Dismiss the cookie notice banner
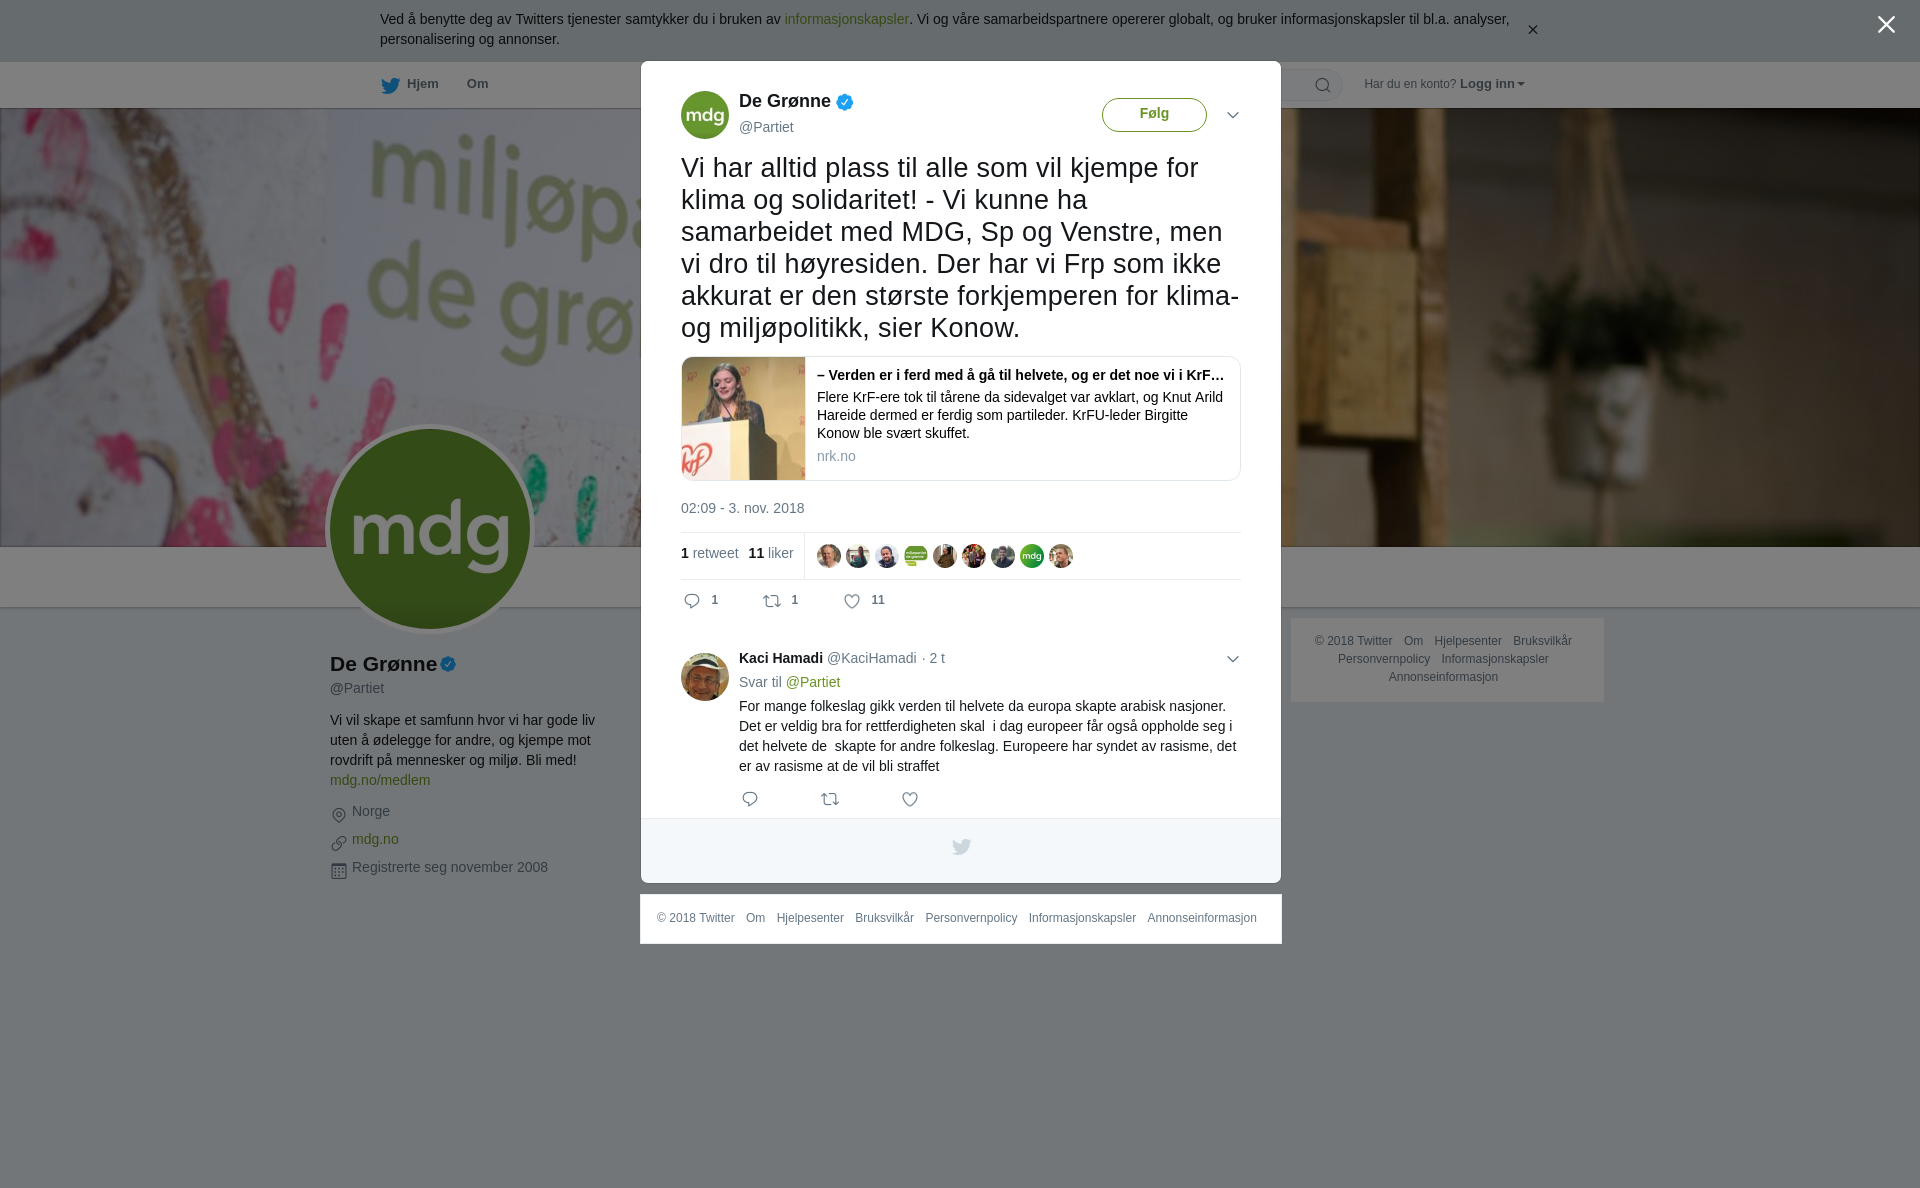The width and height of the screenshot is (1920, 1188). 1532,30
